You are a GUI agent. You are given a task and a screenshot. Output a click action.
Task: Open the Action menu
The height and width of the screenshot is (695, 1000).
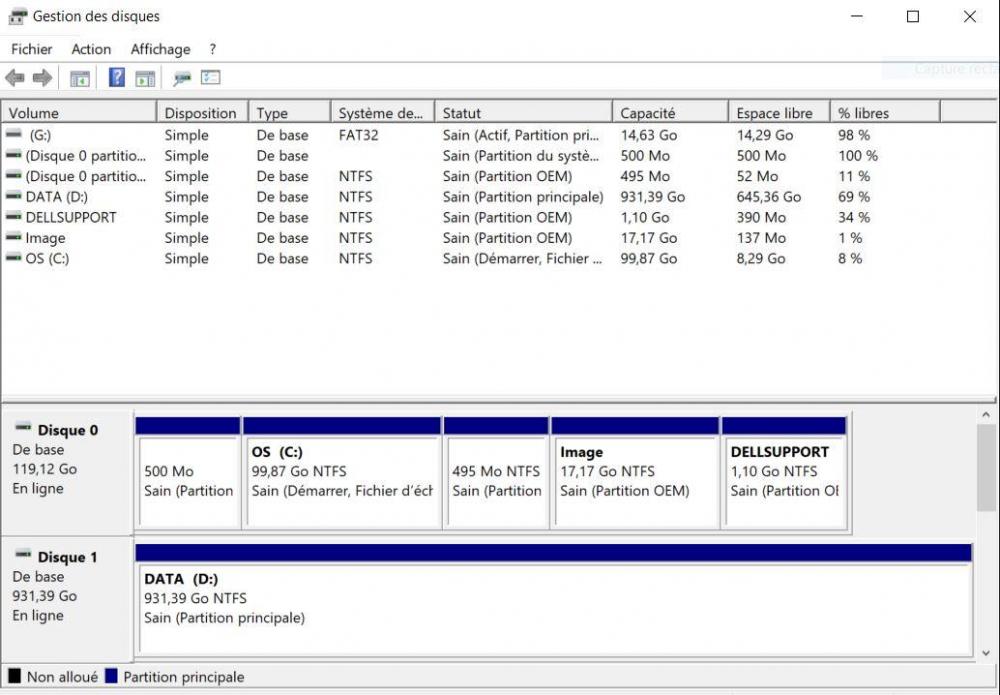point(91,49)
